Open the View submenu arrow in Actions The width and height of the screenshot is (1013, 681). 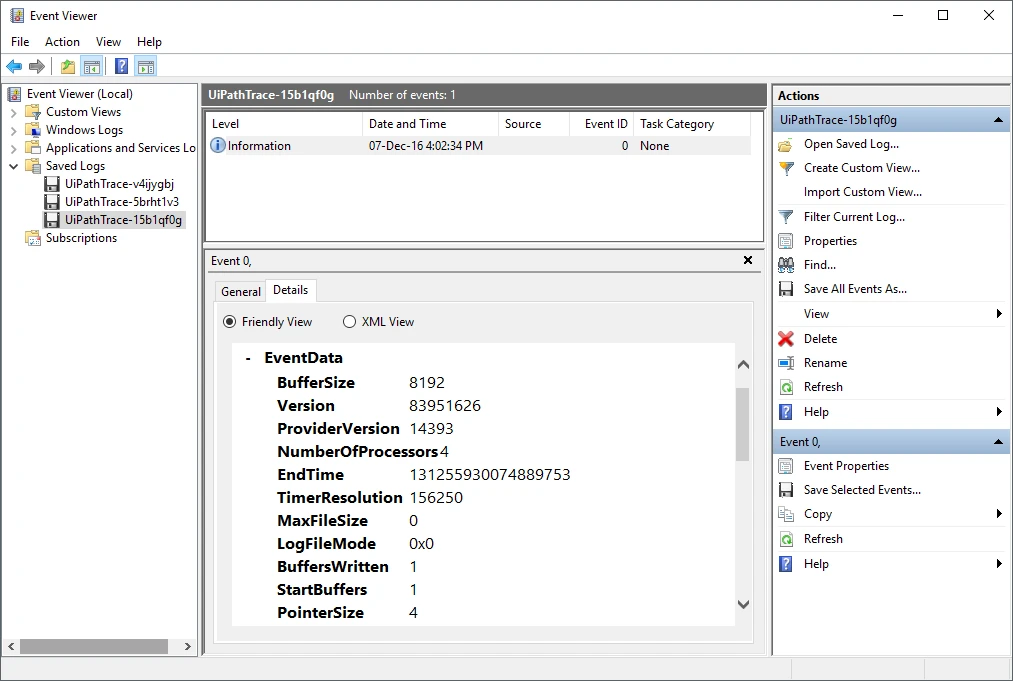(999, 314)
